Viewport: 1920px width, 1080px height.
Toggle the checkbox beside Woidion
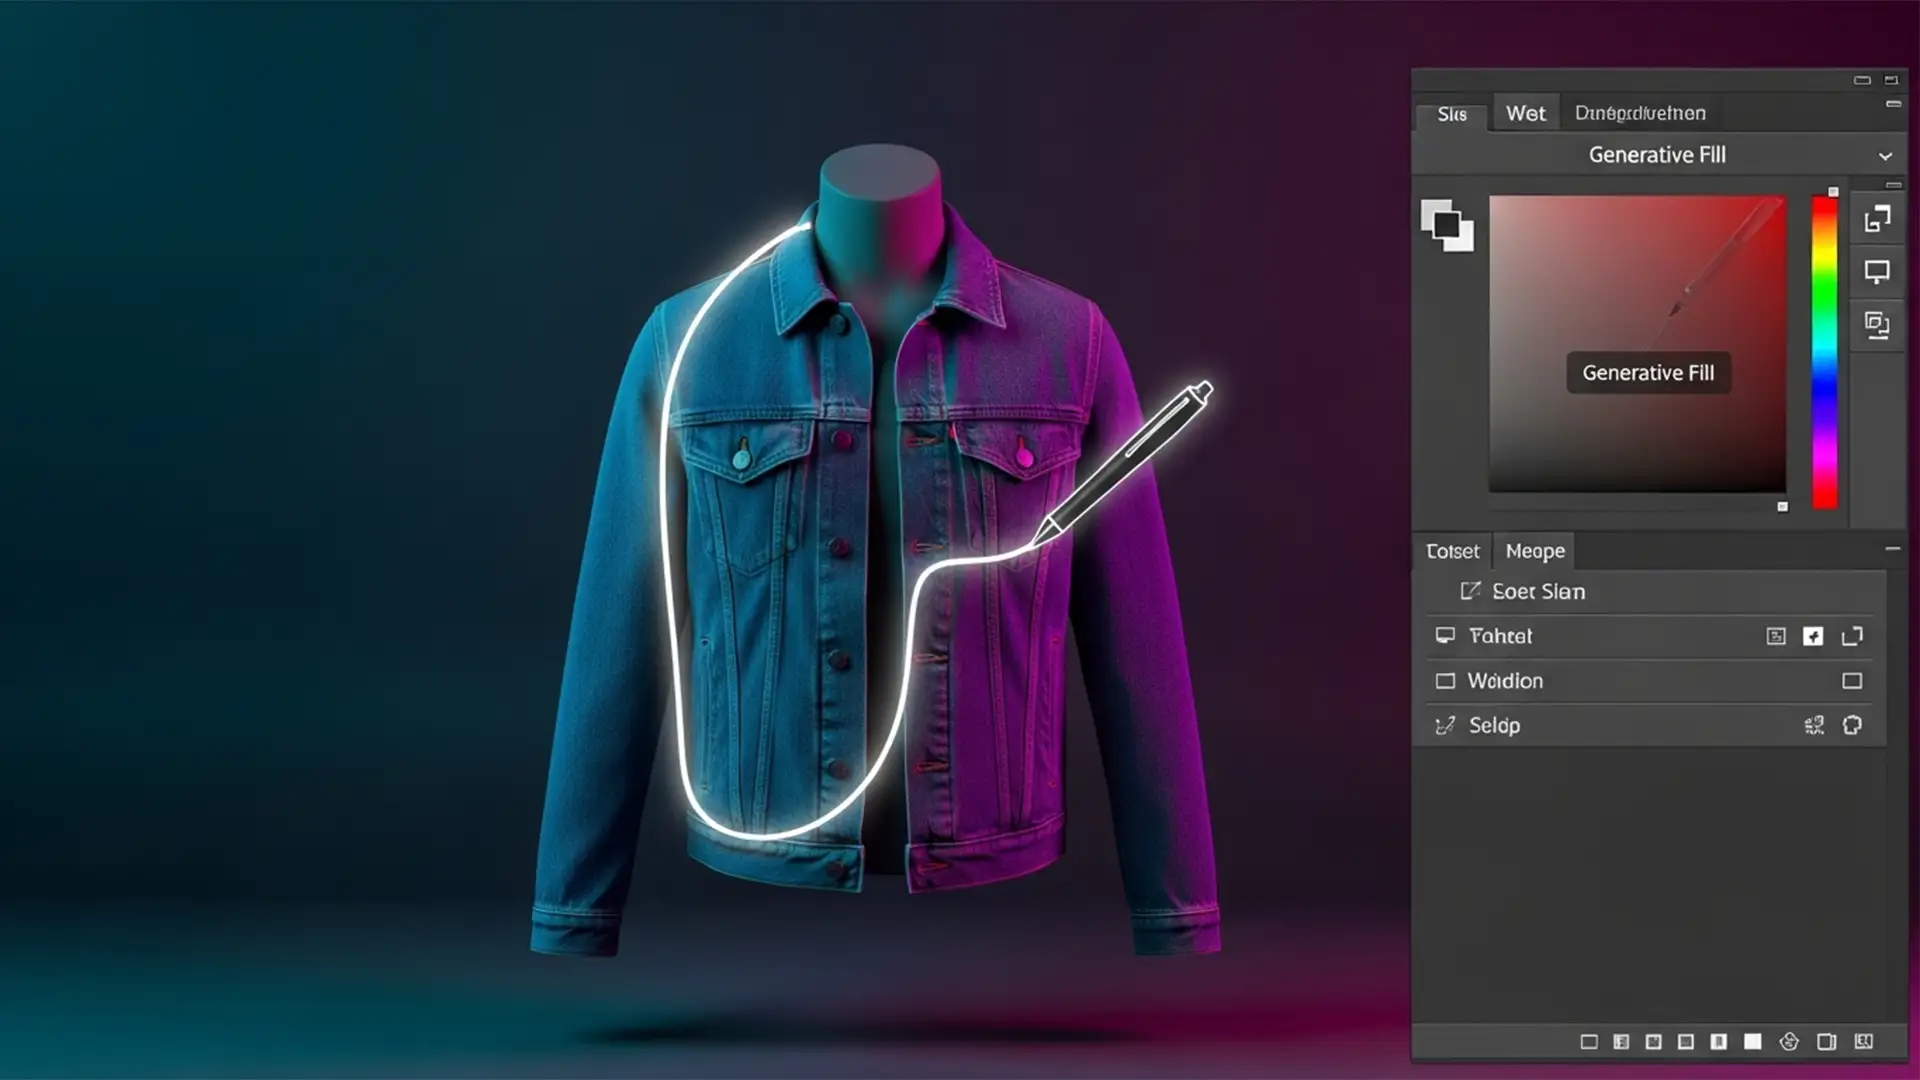pyautogui.click(x=1853, y=681)
